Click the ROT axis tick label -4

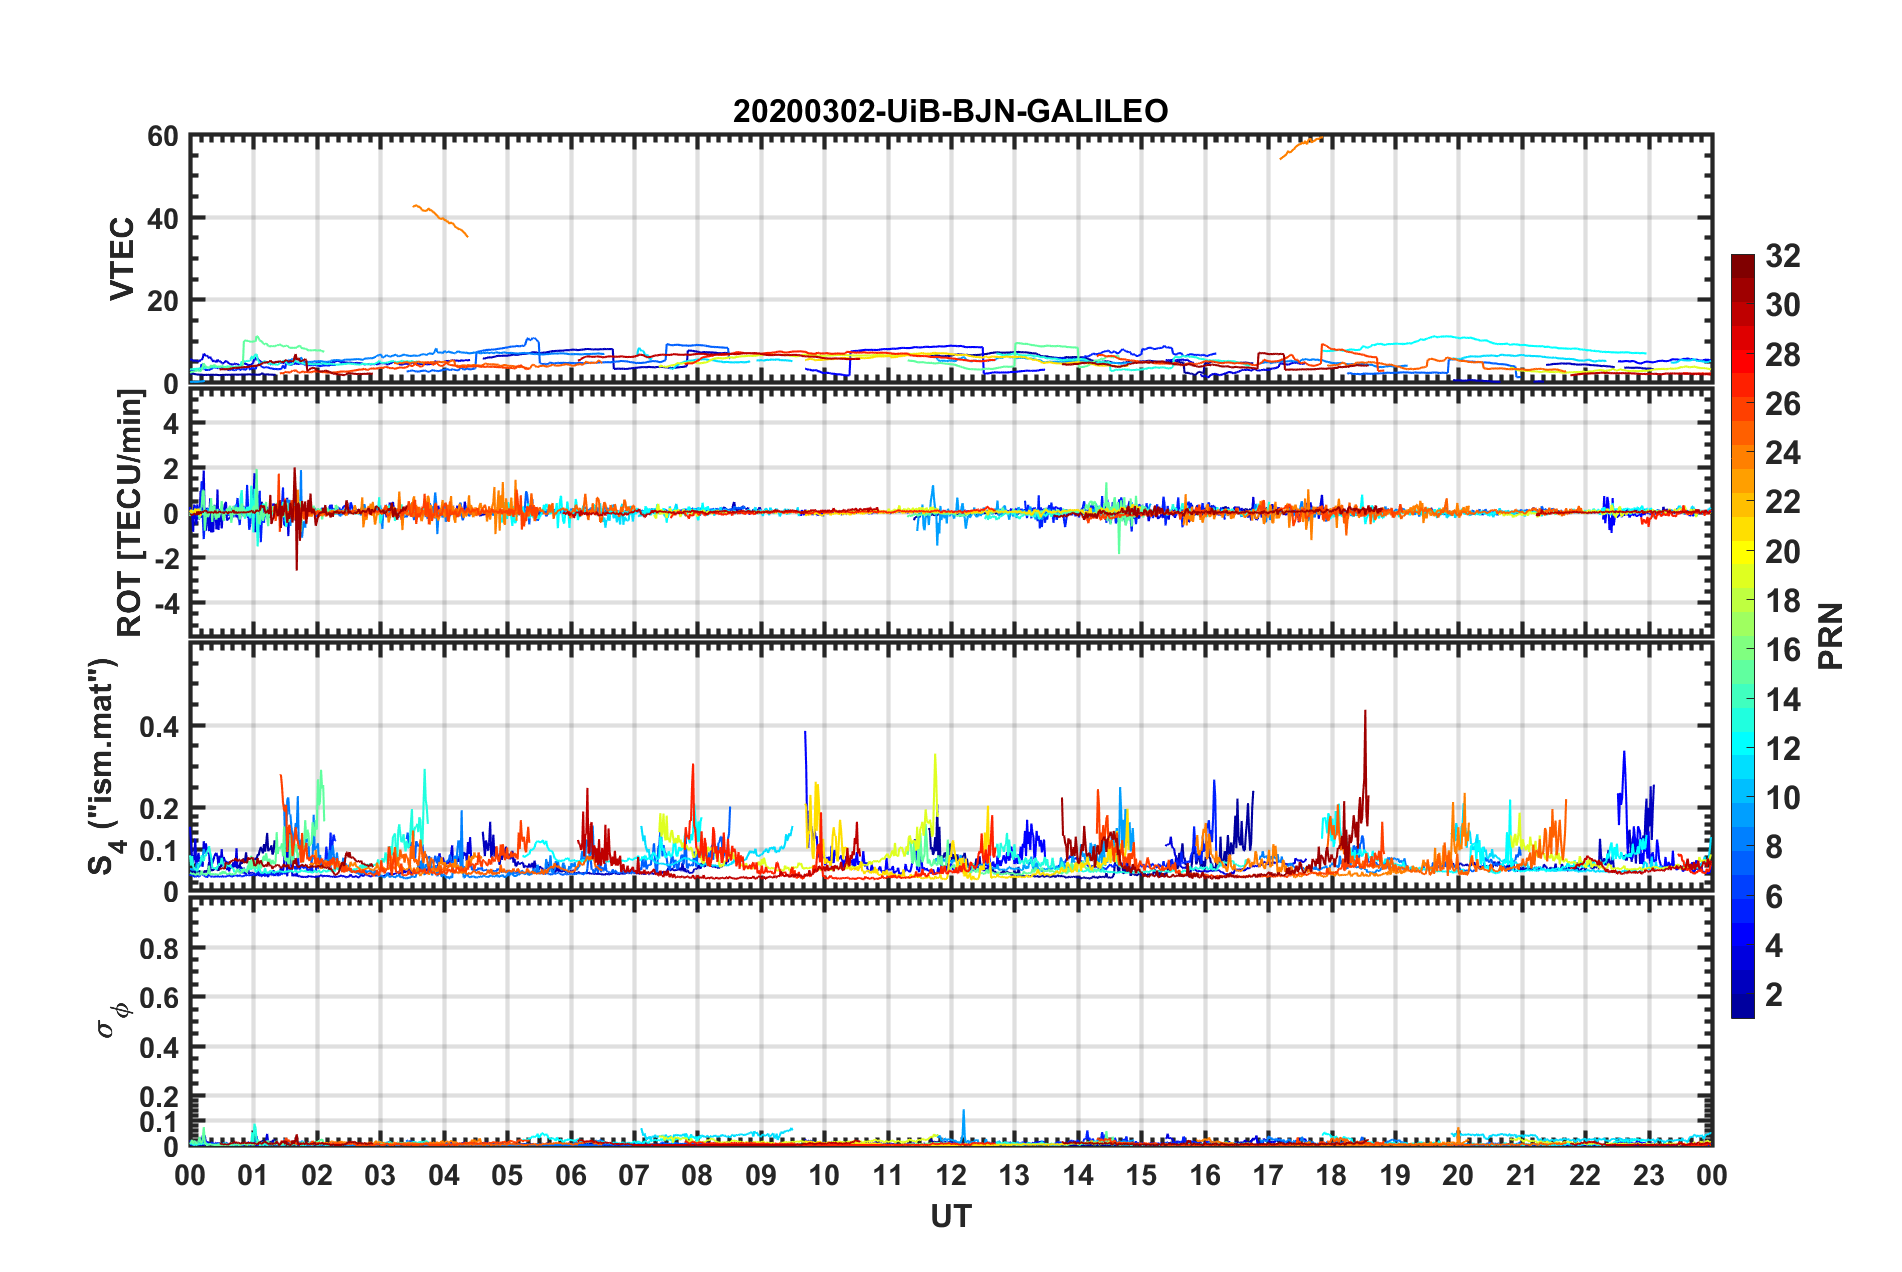click(x=168, y=605)
